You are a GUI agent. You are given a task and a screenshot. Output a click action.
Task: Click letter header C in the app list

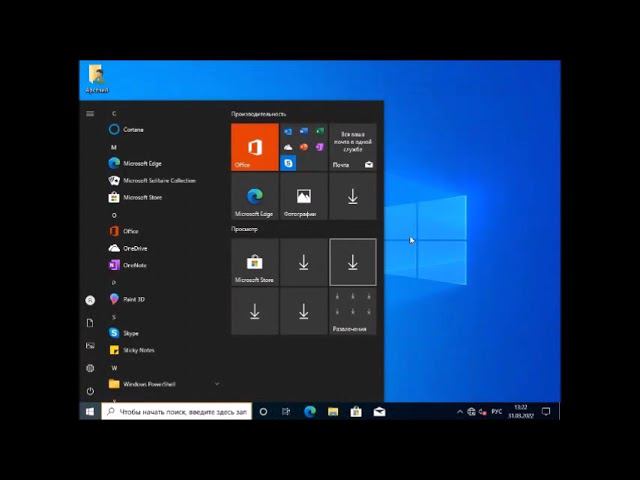point(114,113)
